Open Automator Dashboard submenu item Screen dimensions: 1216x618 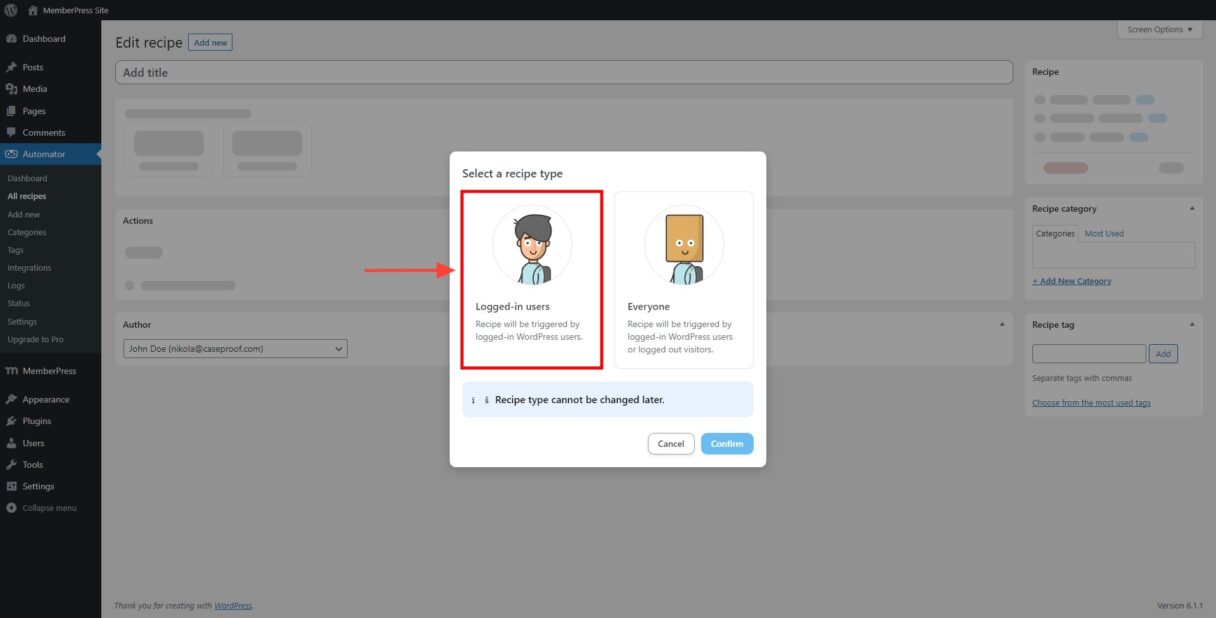coord(27,178)
